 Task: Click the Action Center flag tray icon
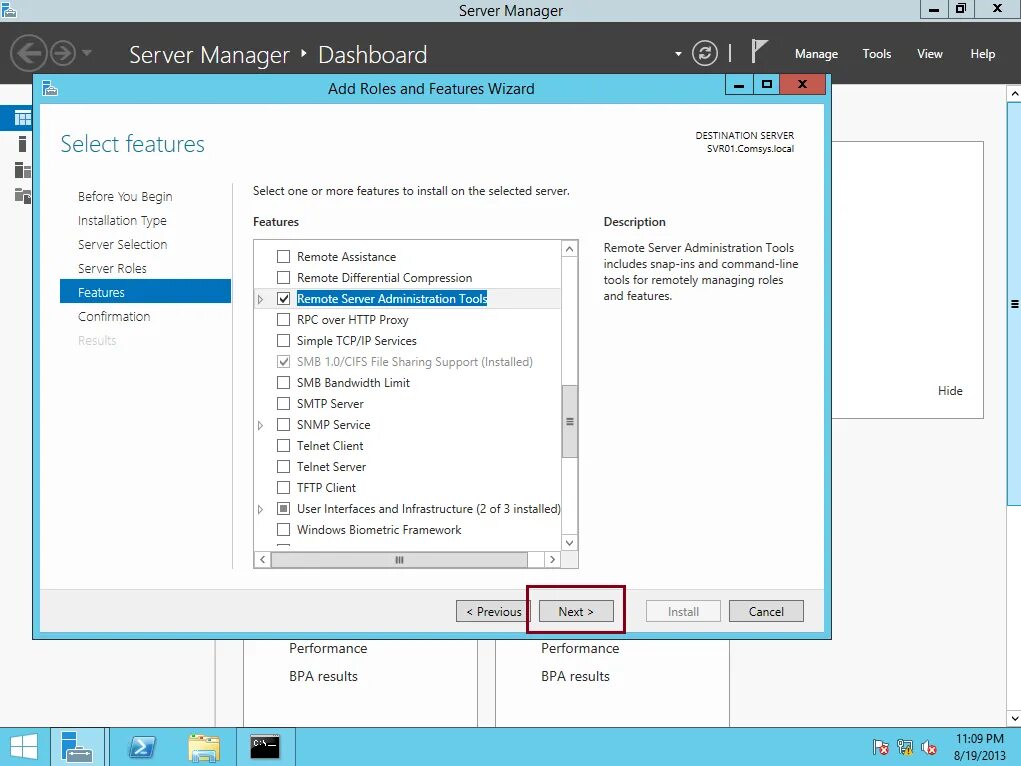coord(880,747)
